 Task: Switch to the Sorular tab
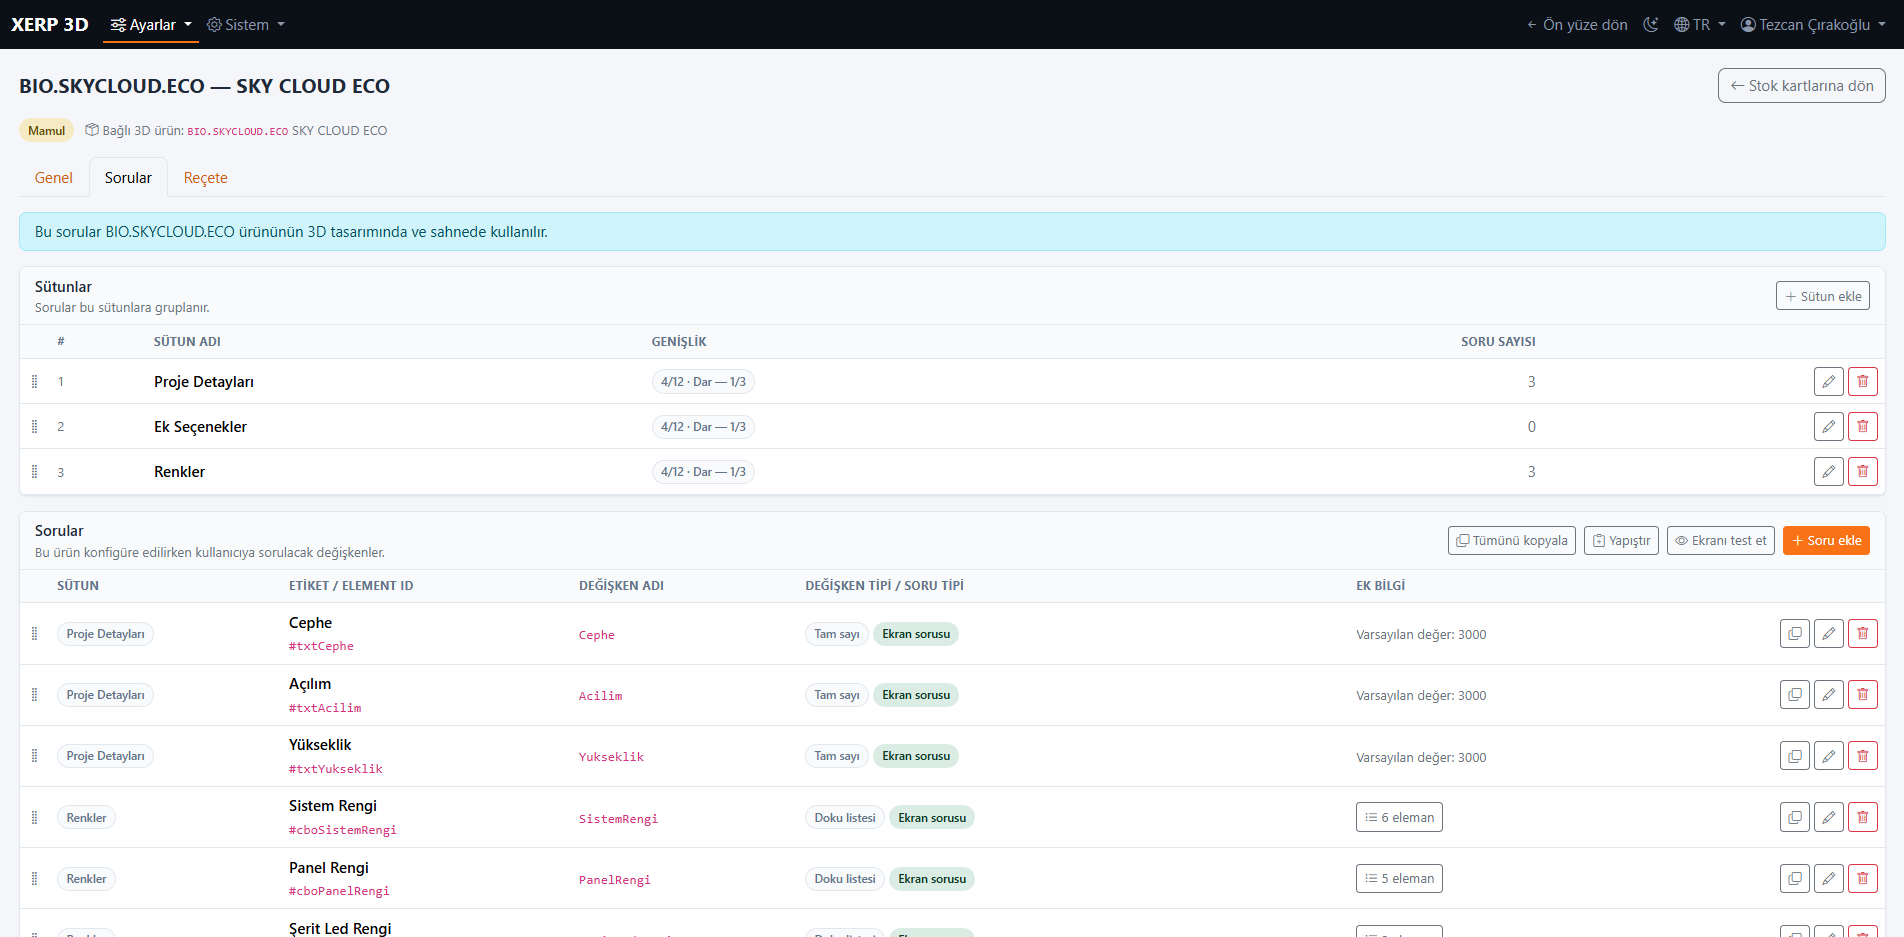point(128,178)
